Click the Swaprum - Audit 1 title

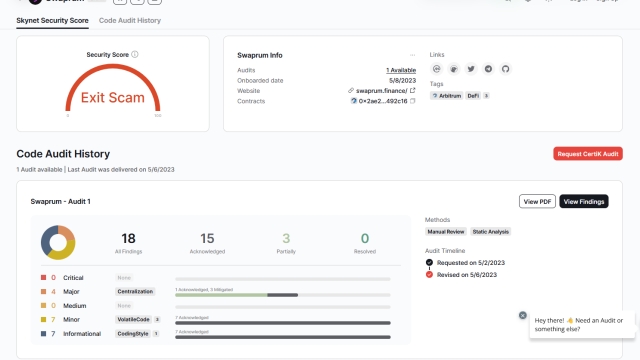click(x=60, y=202)
